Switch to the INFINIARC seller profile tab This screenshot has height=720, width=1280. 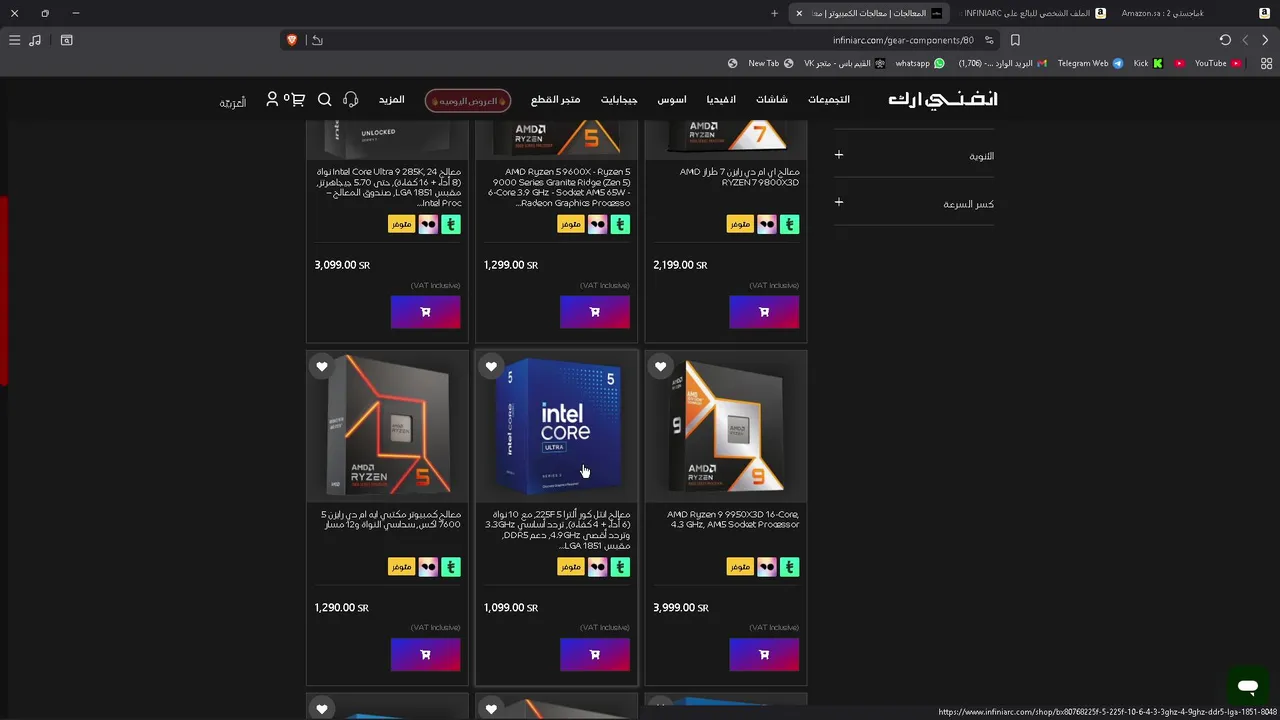(x=1032, y=13)
